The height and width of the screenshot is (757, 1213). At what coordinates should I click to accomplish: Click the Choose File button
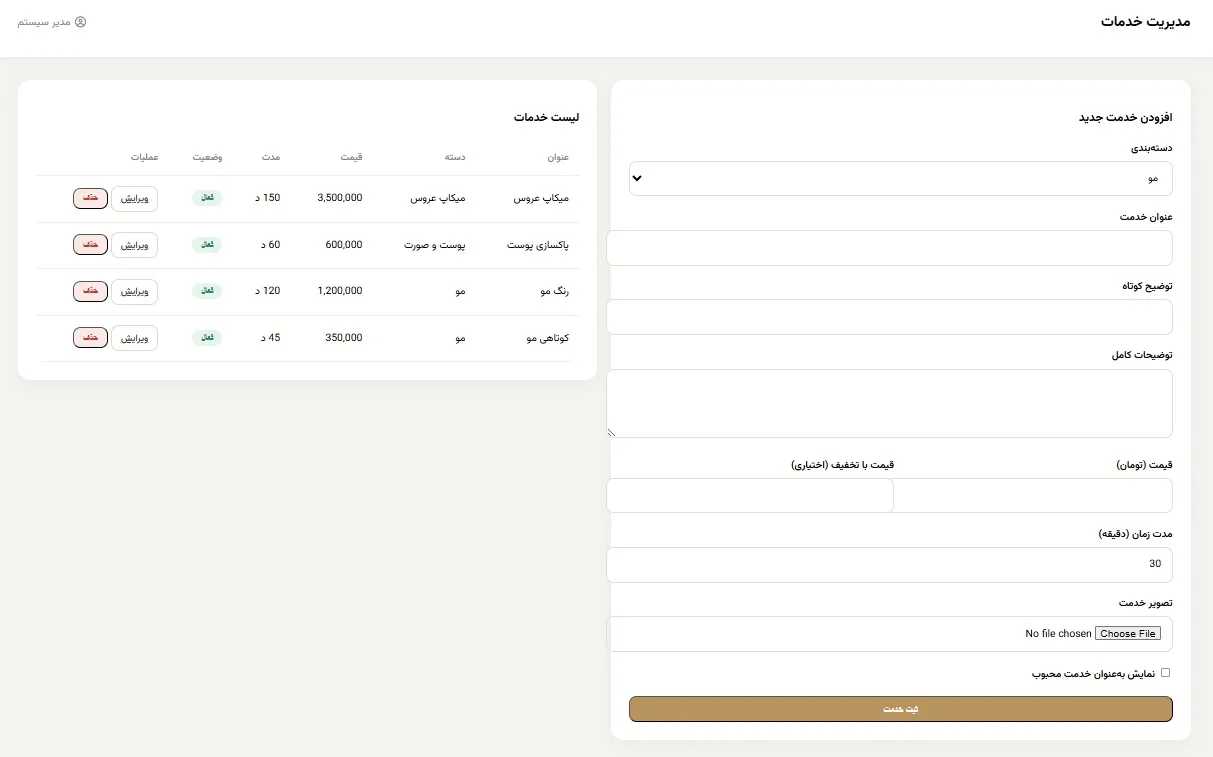click(1128, 634)
